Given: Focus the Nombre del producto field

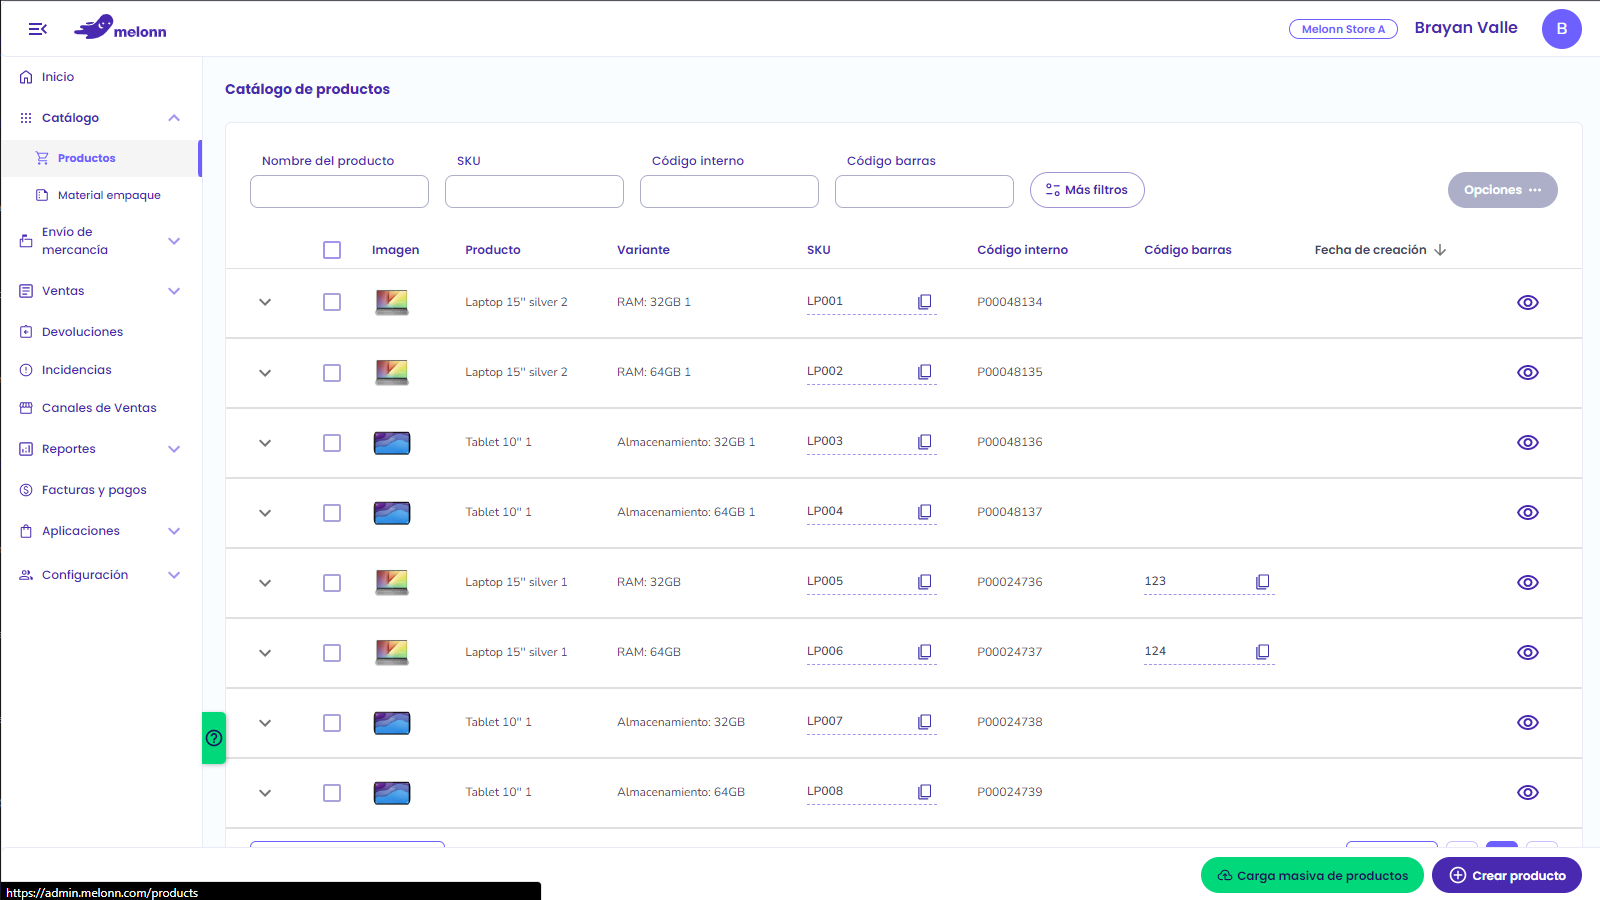Looking at the screenshot, I should click(339, 191).
